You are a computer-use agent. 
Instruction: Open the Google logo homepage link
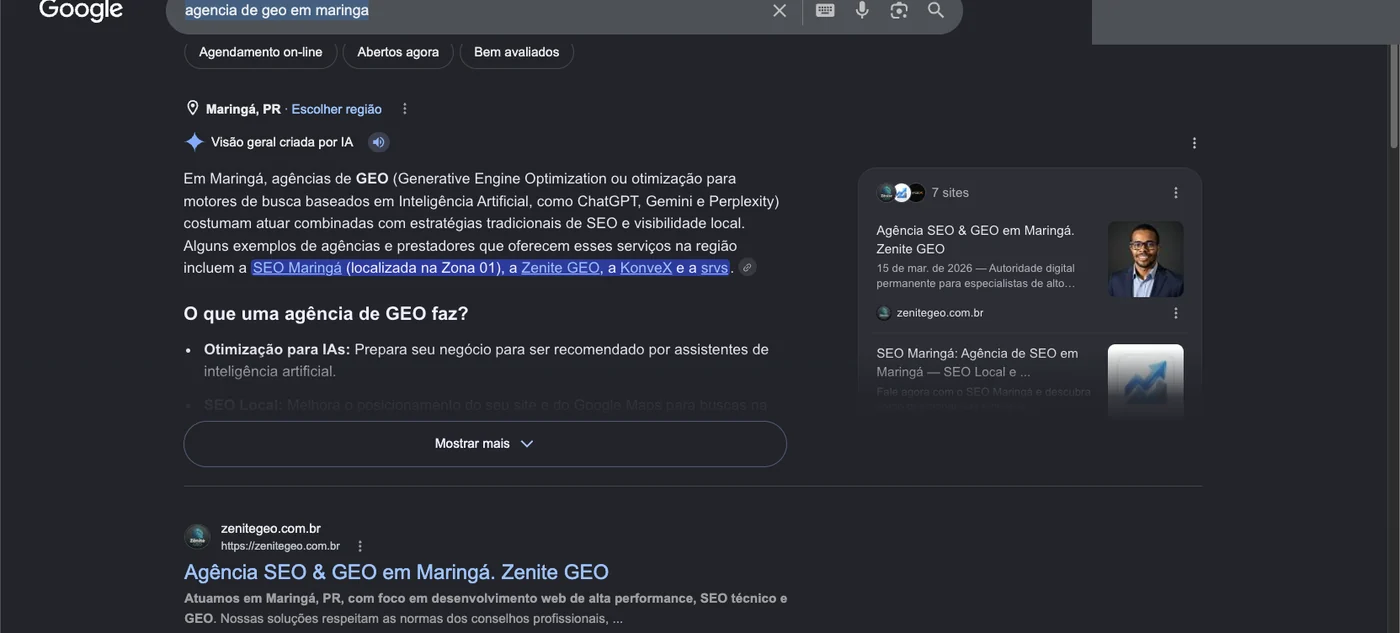click(81, 10)
